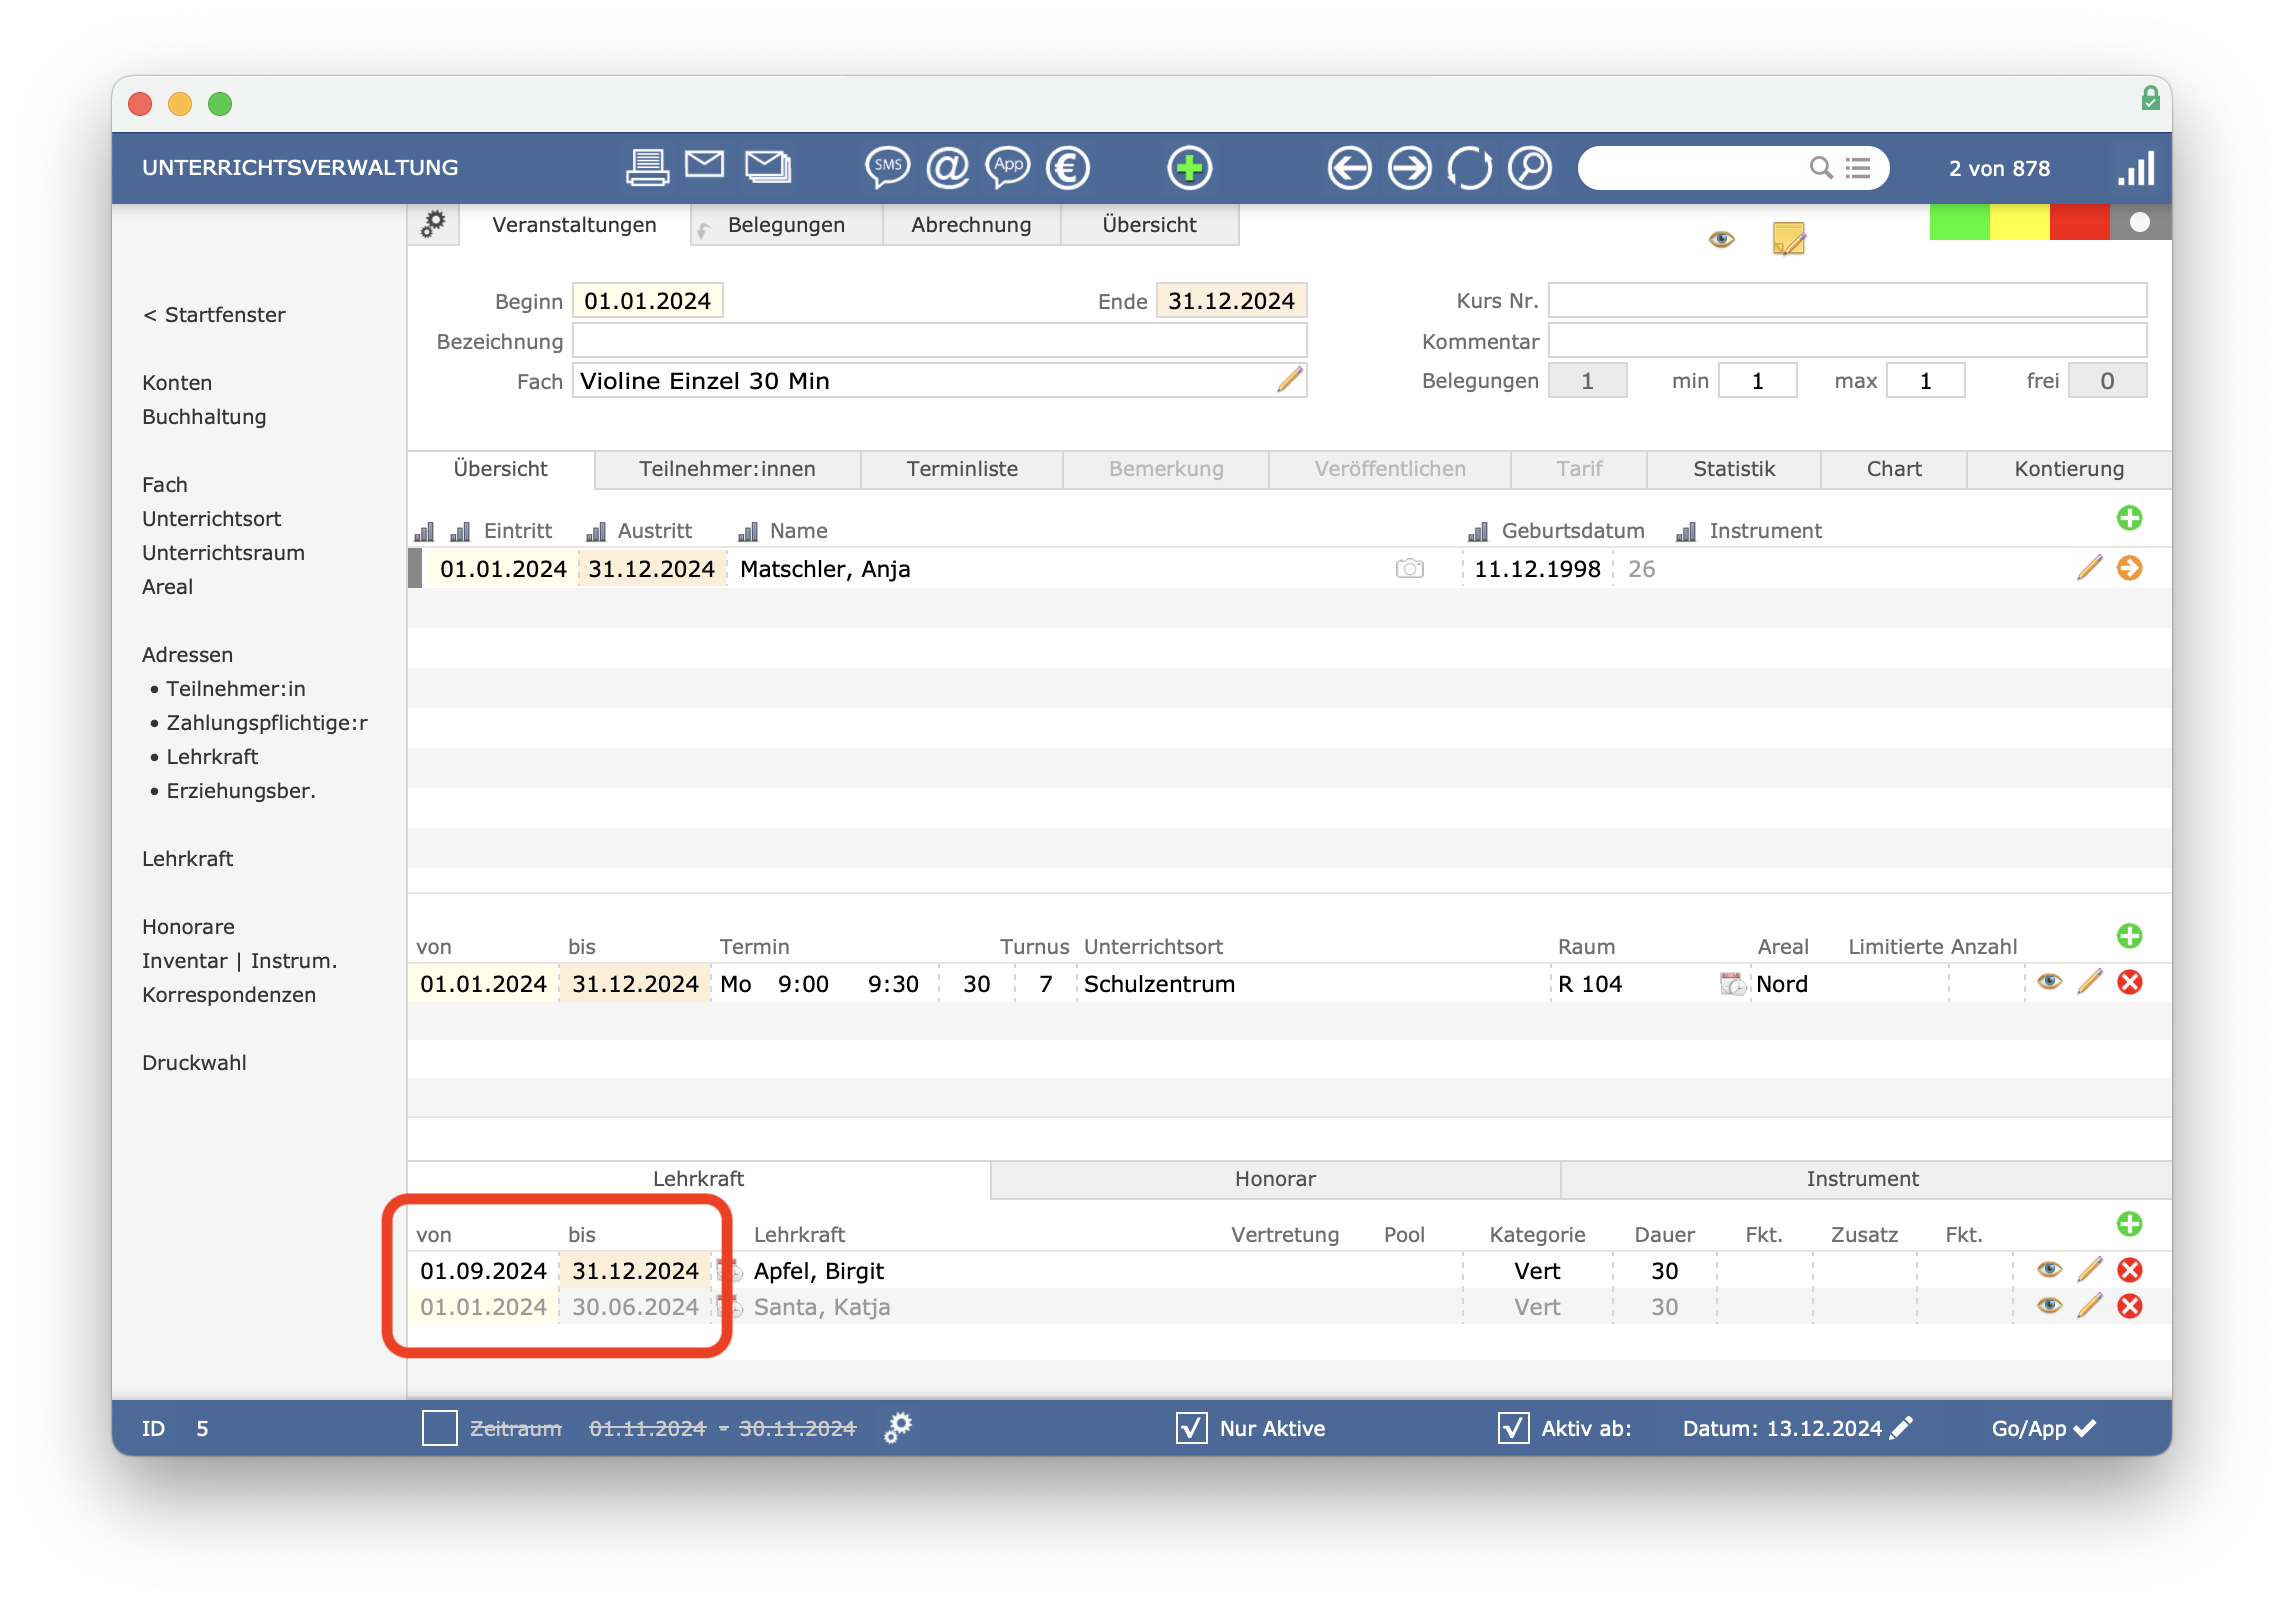Go back to Startfenster
The width and height of the screenshot is (2284, 1604).
pyautogui.click(x=214, y=315)
